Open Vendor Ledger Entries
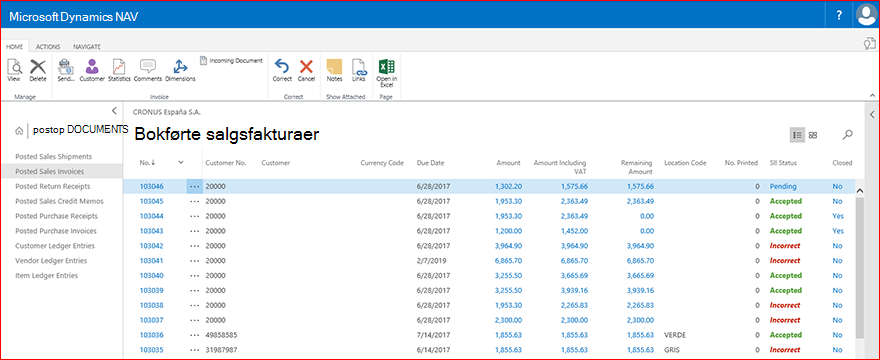Screen dimensions: 880x360 coord(51,261)
